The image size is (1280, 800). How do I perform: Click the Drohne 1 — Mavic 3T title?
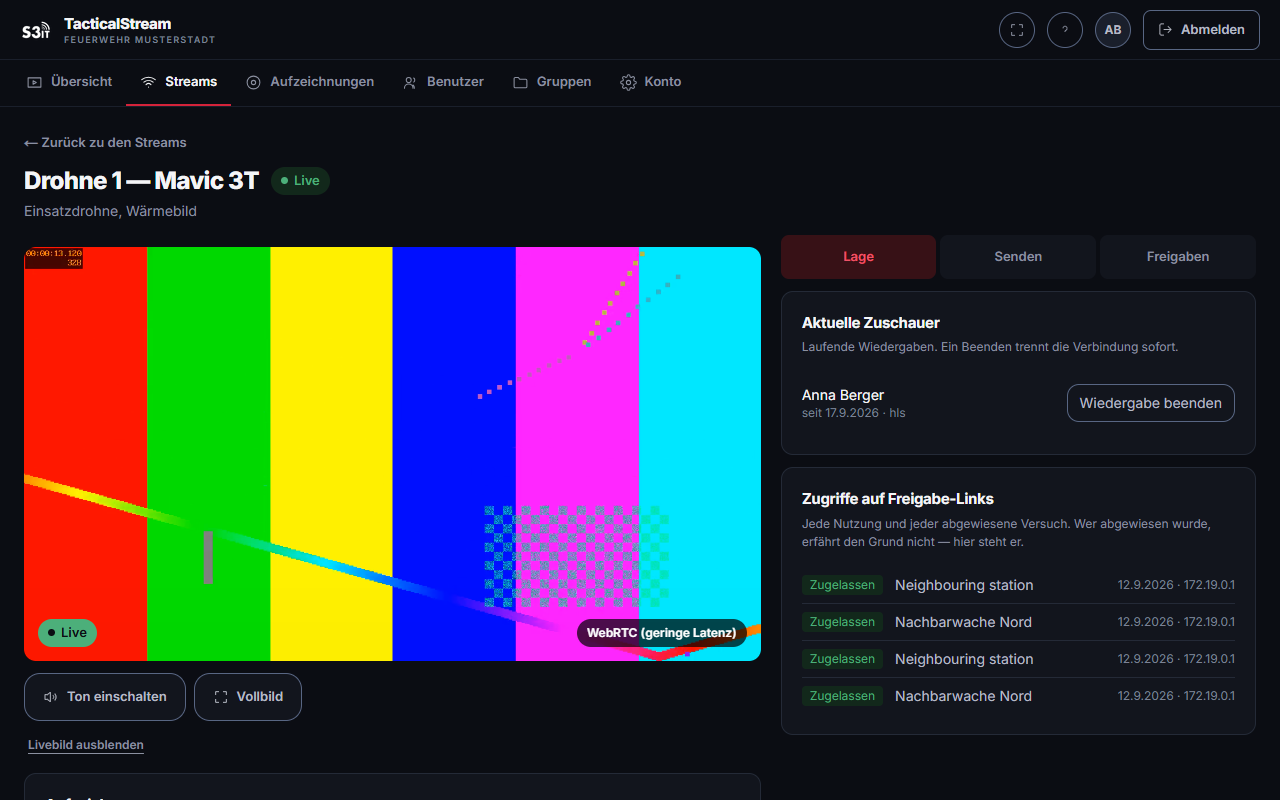[x=141, y=181]
